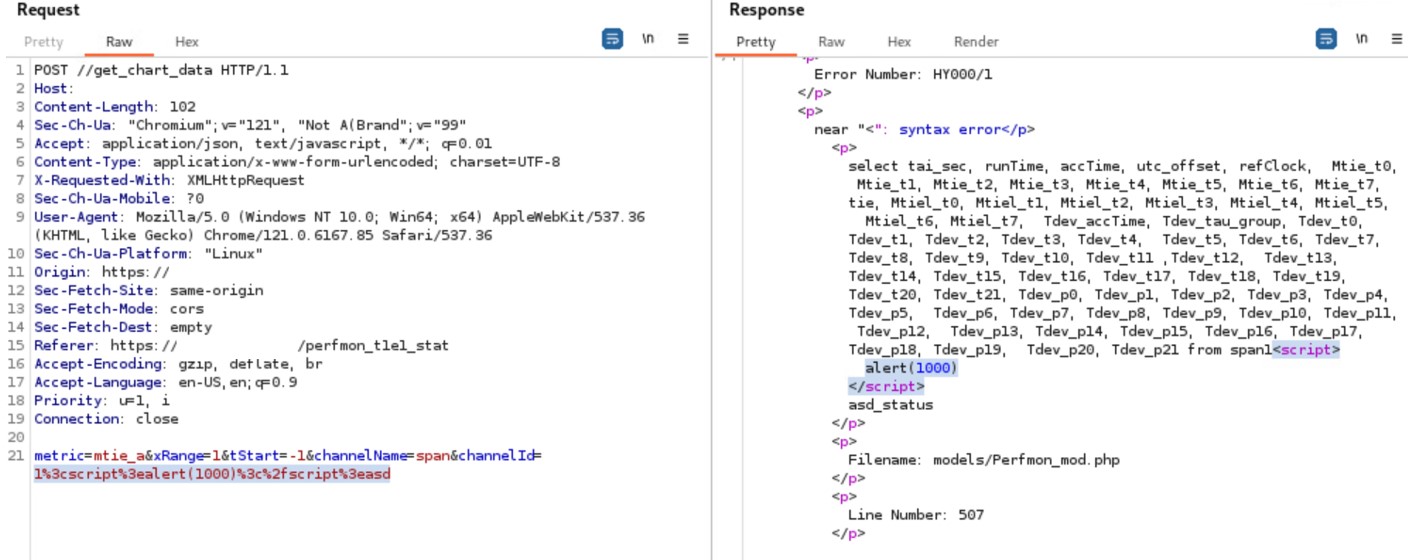Click near "<": syntax error message
The height and width of the screenshot is (560, 1408).
(925, 129)
